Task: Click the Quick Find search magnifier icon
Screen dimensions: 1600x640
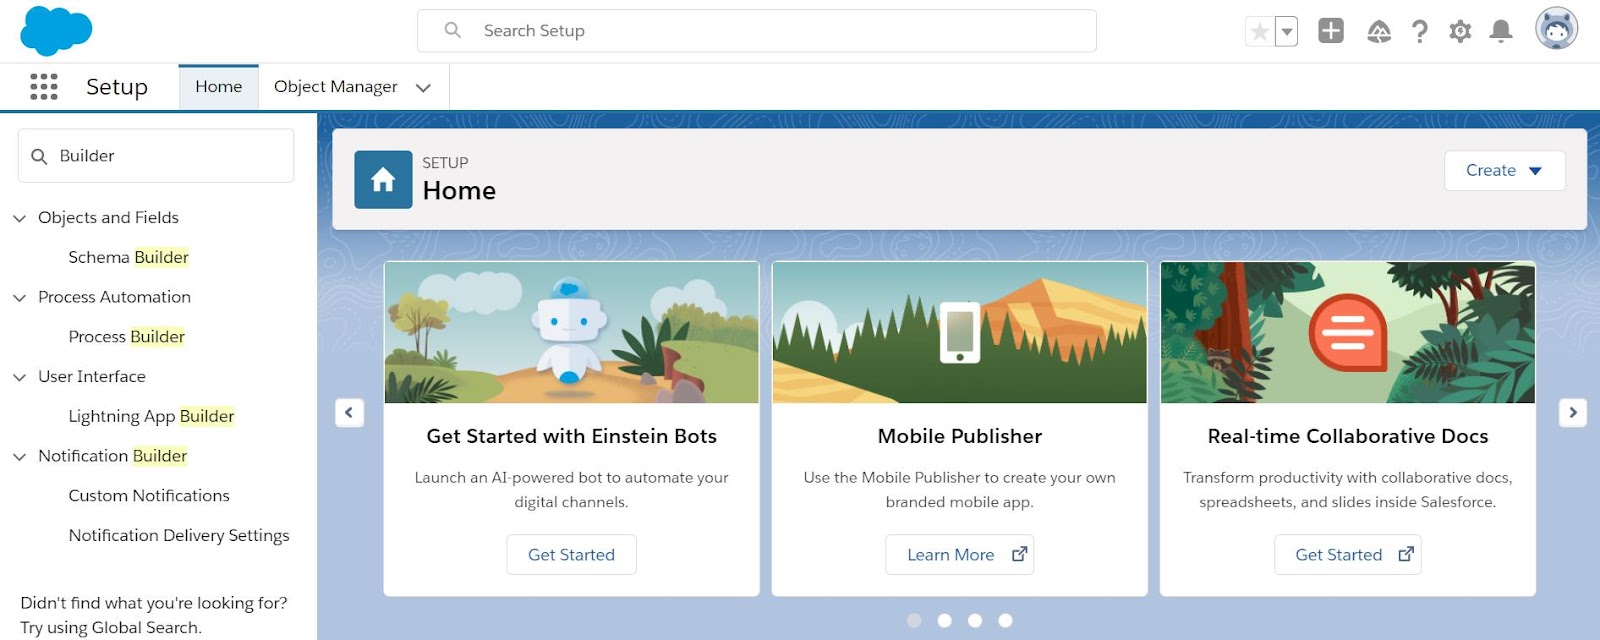Action: point(40,157)
